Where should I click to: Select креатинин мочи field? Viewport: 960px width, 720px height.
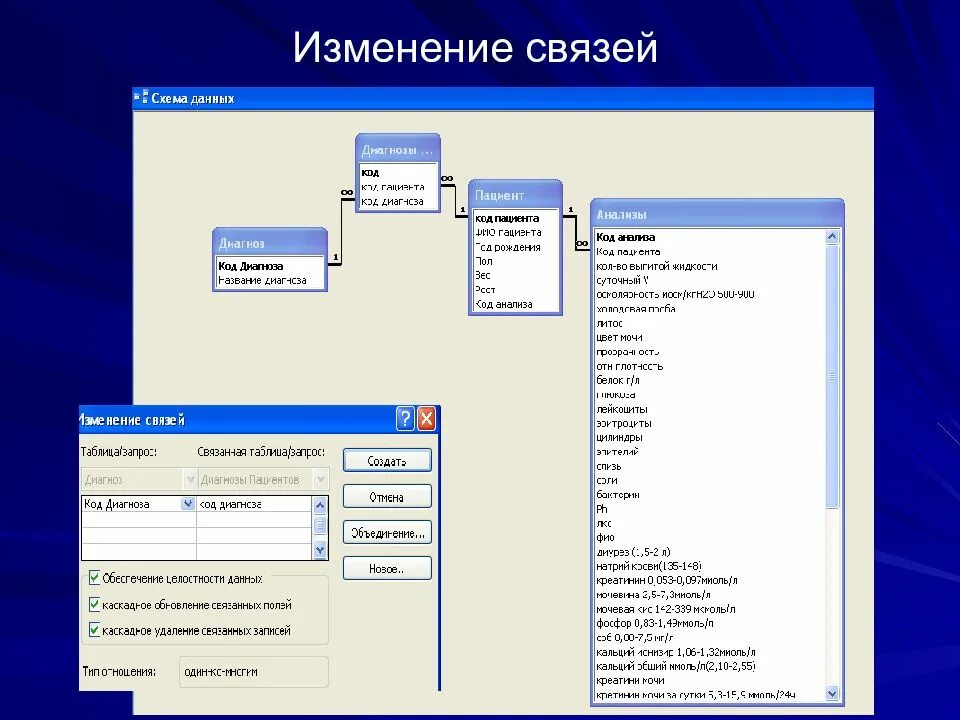tap(630, 680)
